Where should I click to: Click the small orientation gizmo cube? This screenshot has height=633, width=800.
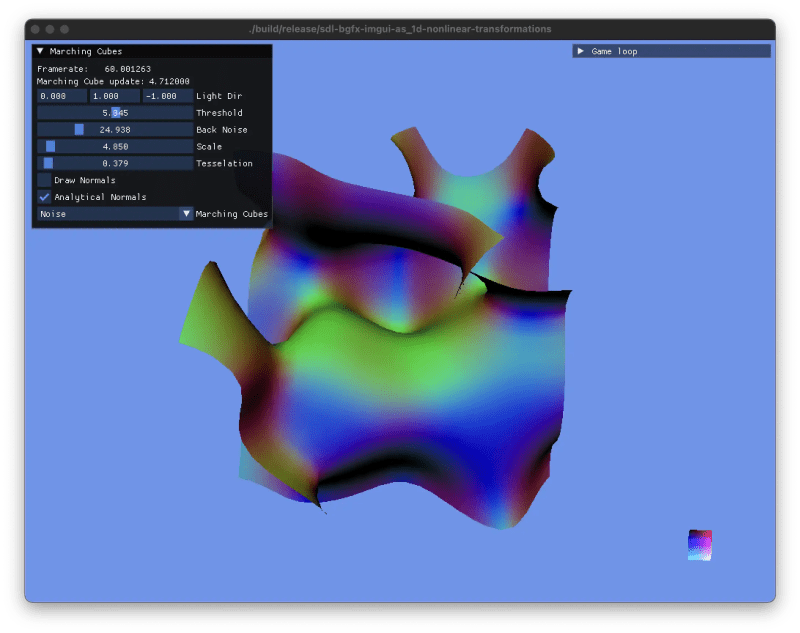(699, 545)
